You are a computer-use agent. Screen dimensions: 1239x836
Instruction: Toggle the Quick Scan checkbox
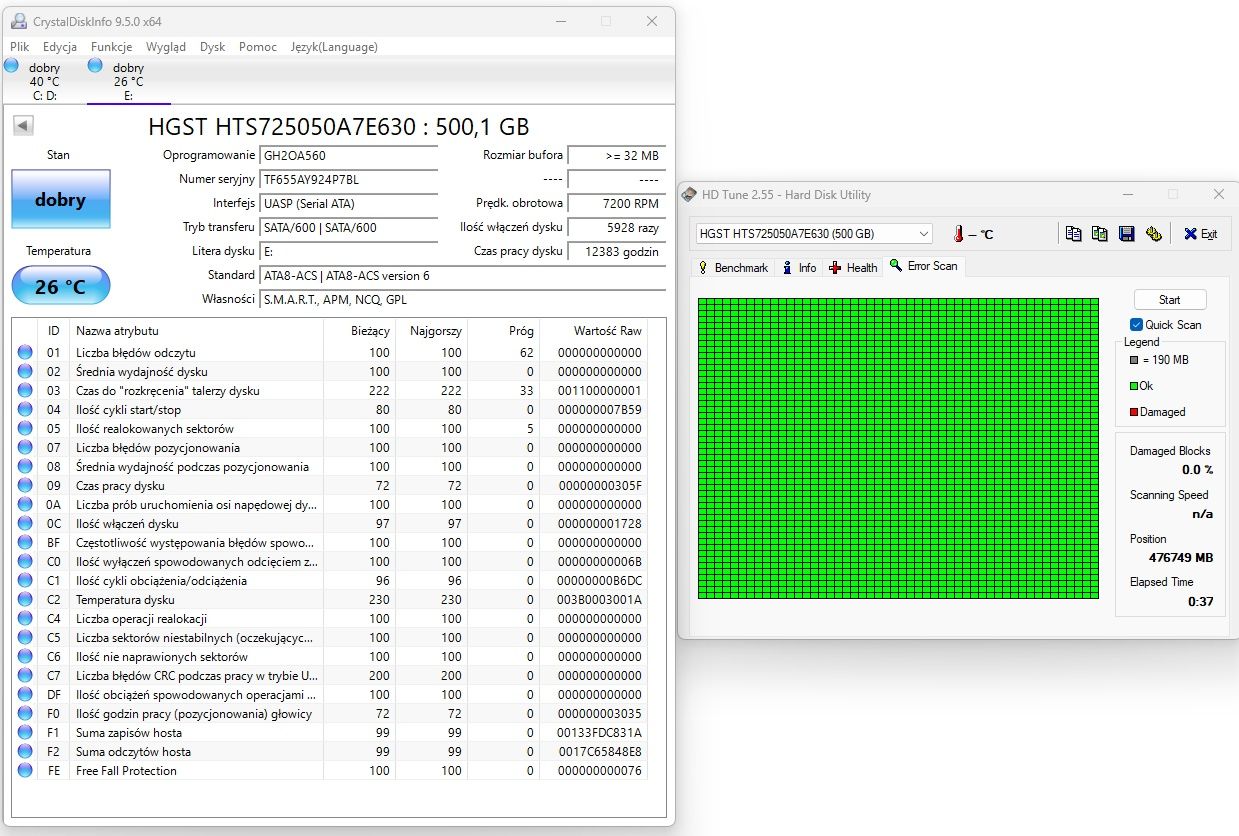(1136, 324)
